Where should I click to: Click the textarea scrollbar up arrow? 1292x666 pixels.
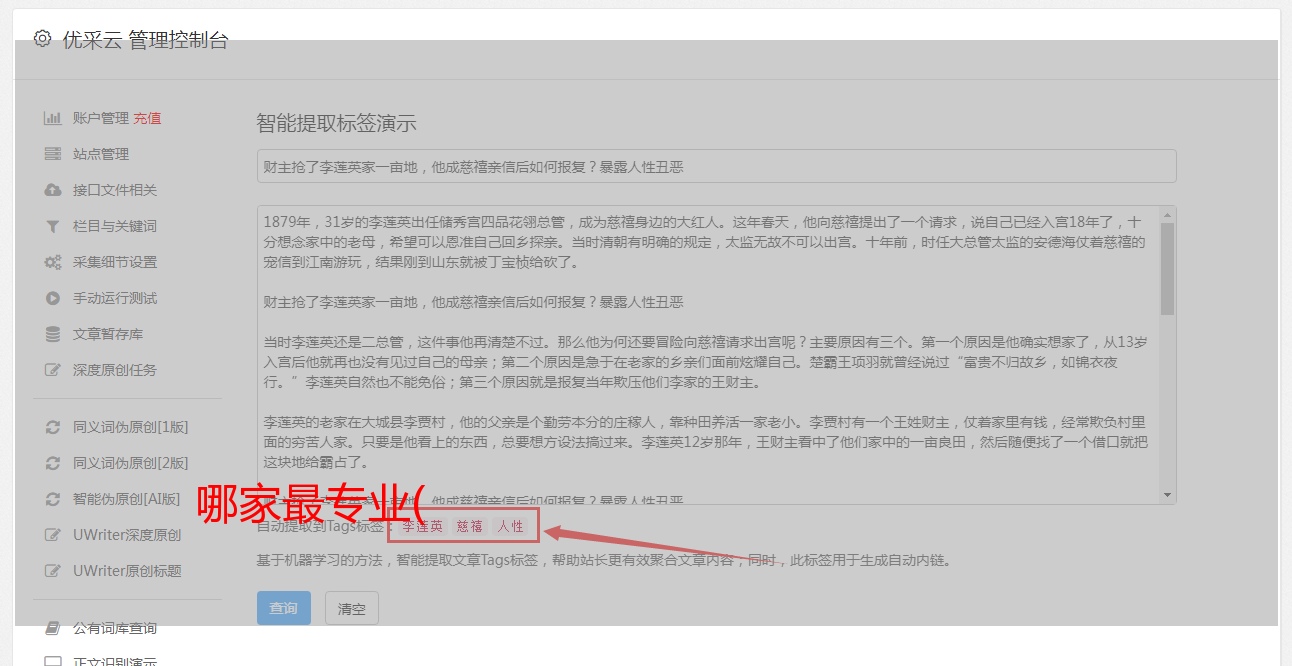1167,214
